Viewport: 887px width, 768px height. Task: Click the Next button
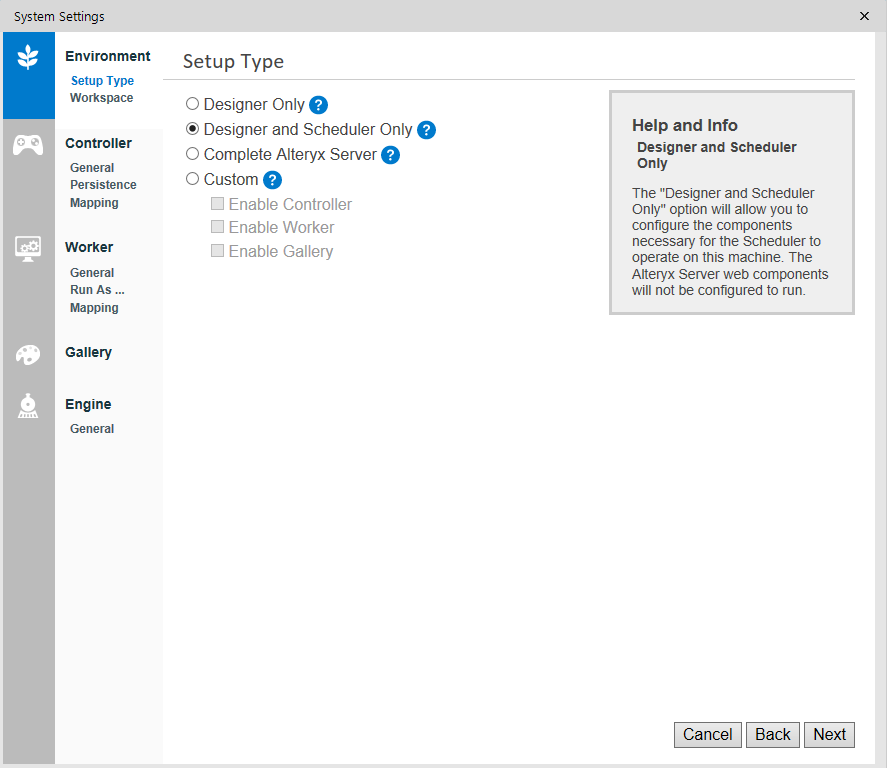point(829,735)
